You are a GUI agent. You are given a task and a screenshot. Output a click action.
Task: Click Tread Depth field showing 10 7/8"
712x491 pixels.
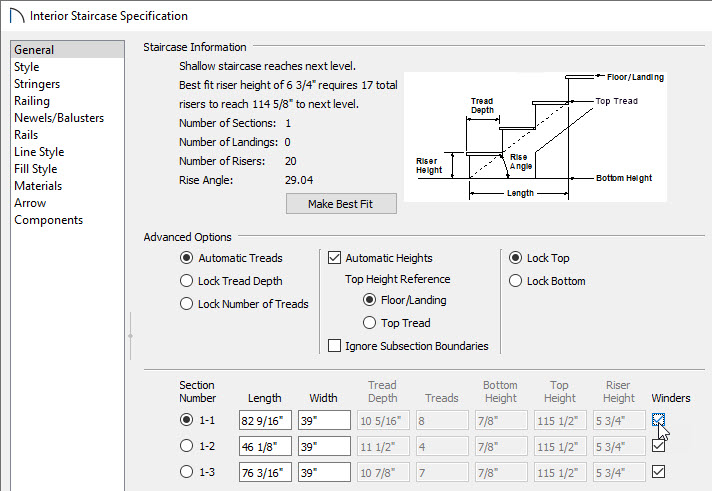[x=383, y=472]
